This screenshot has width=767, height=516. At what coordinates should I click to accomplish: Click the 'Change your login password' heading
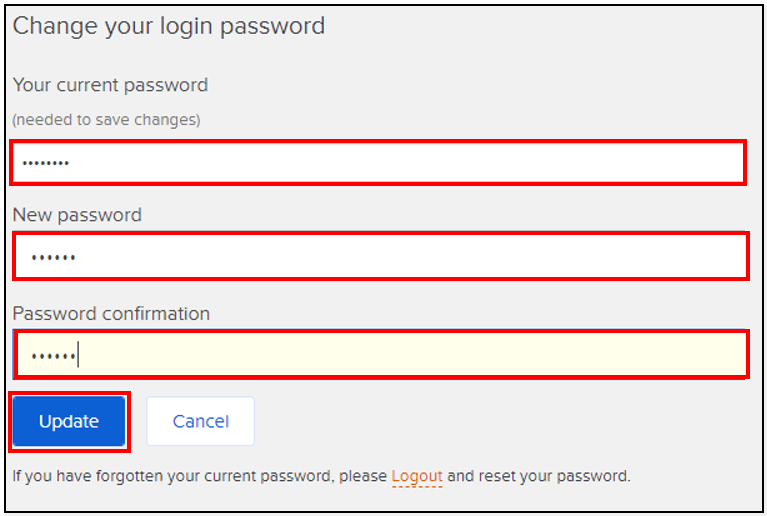pos(169,26)
